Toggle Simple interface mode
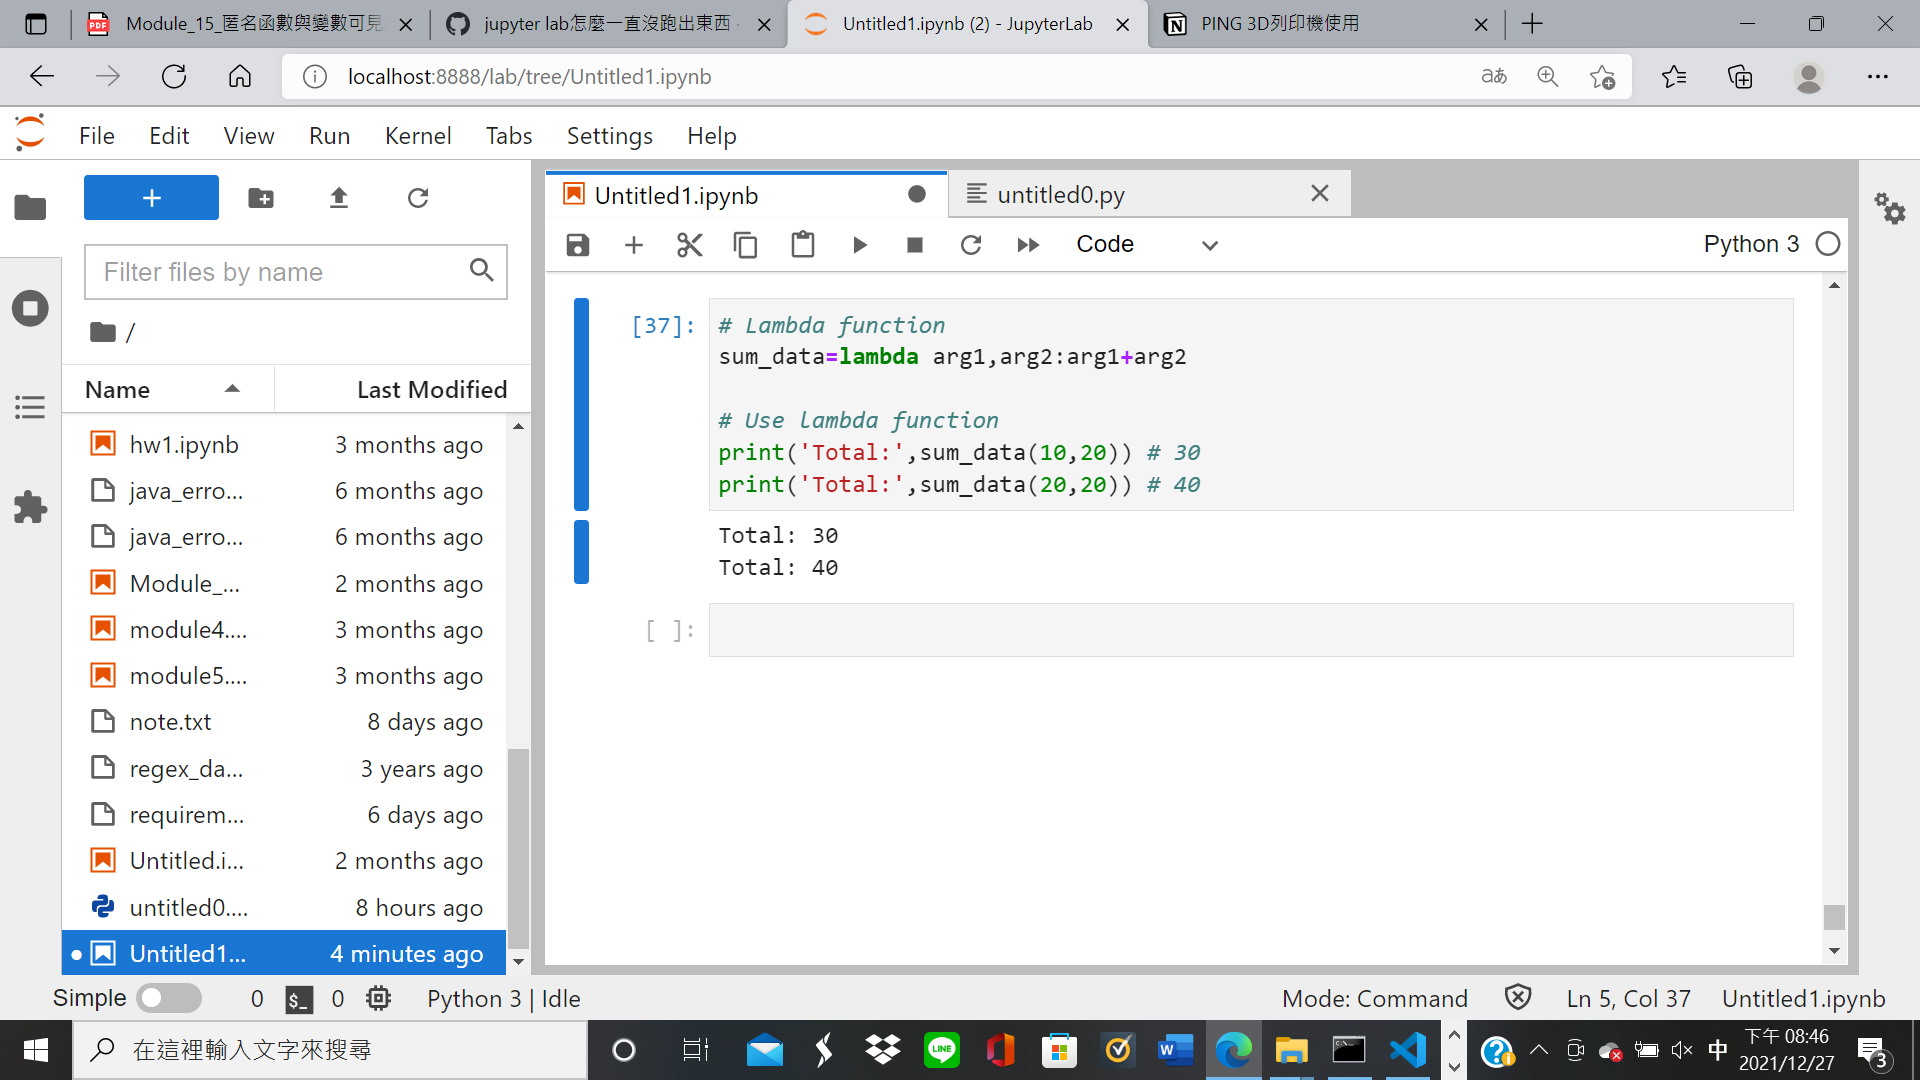 click(x=168, y=998)
